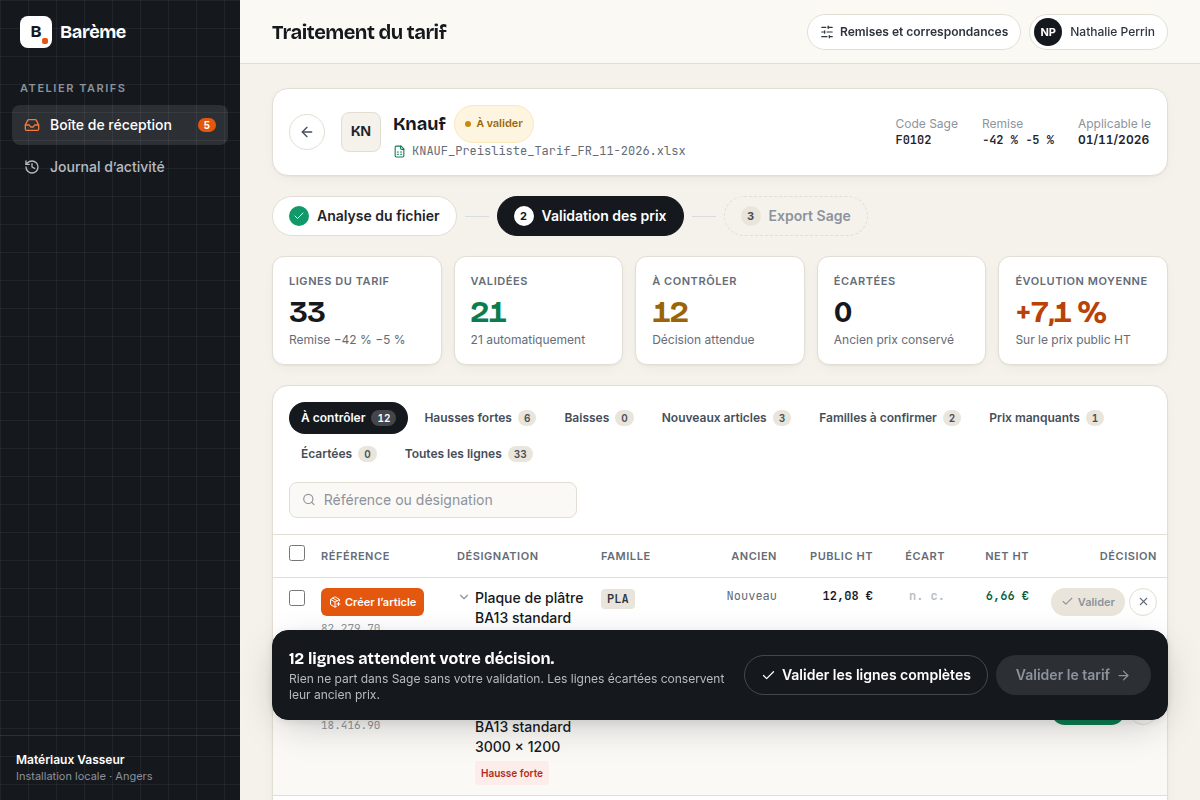
Task: Click Matériaux Vasseur in sidebar footer
Action: (x=70, y=760)
